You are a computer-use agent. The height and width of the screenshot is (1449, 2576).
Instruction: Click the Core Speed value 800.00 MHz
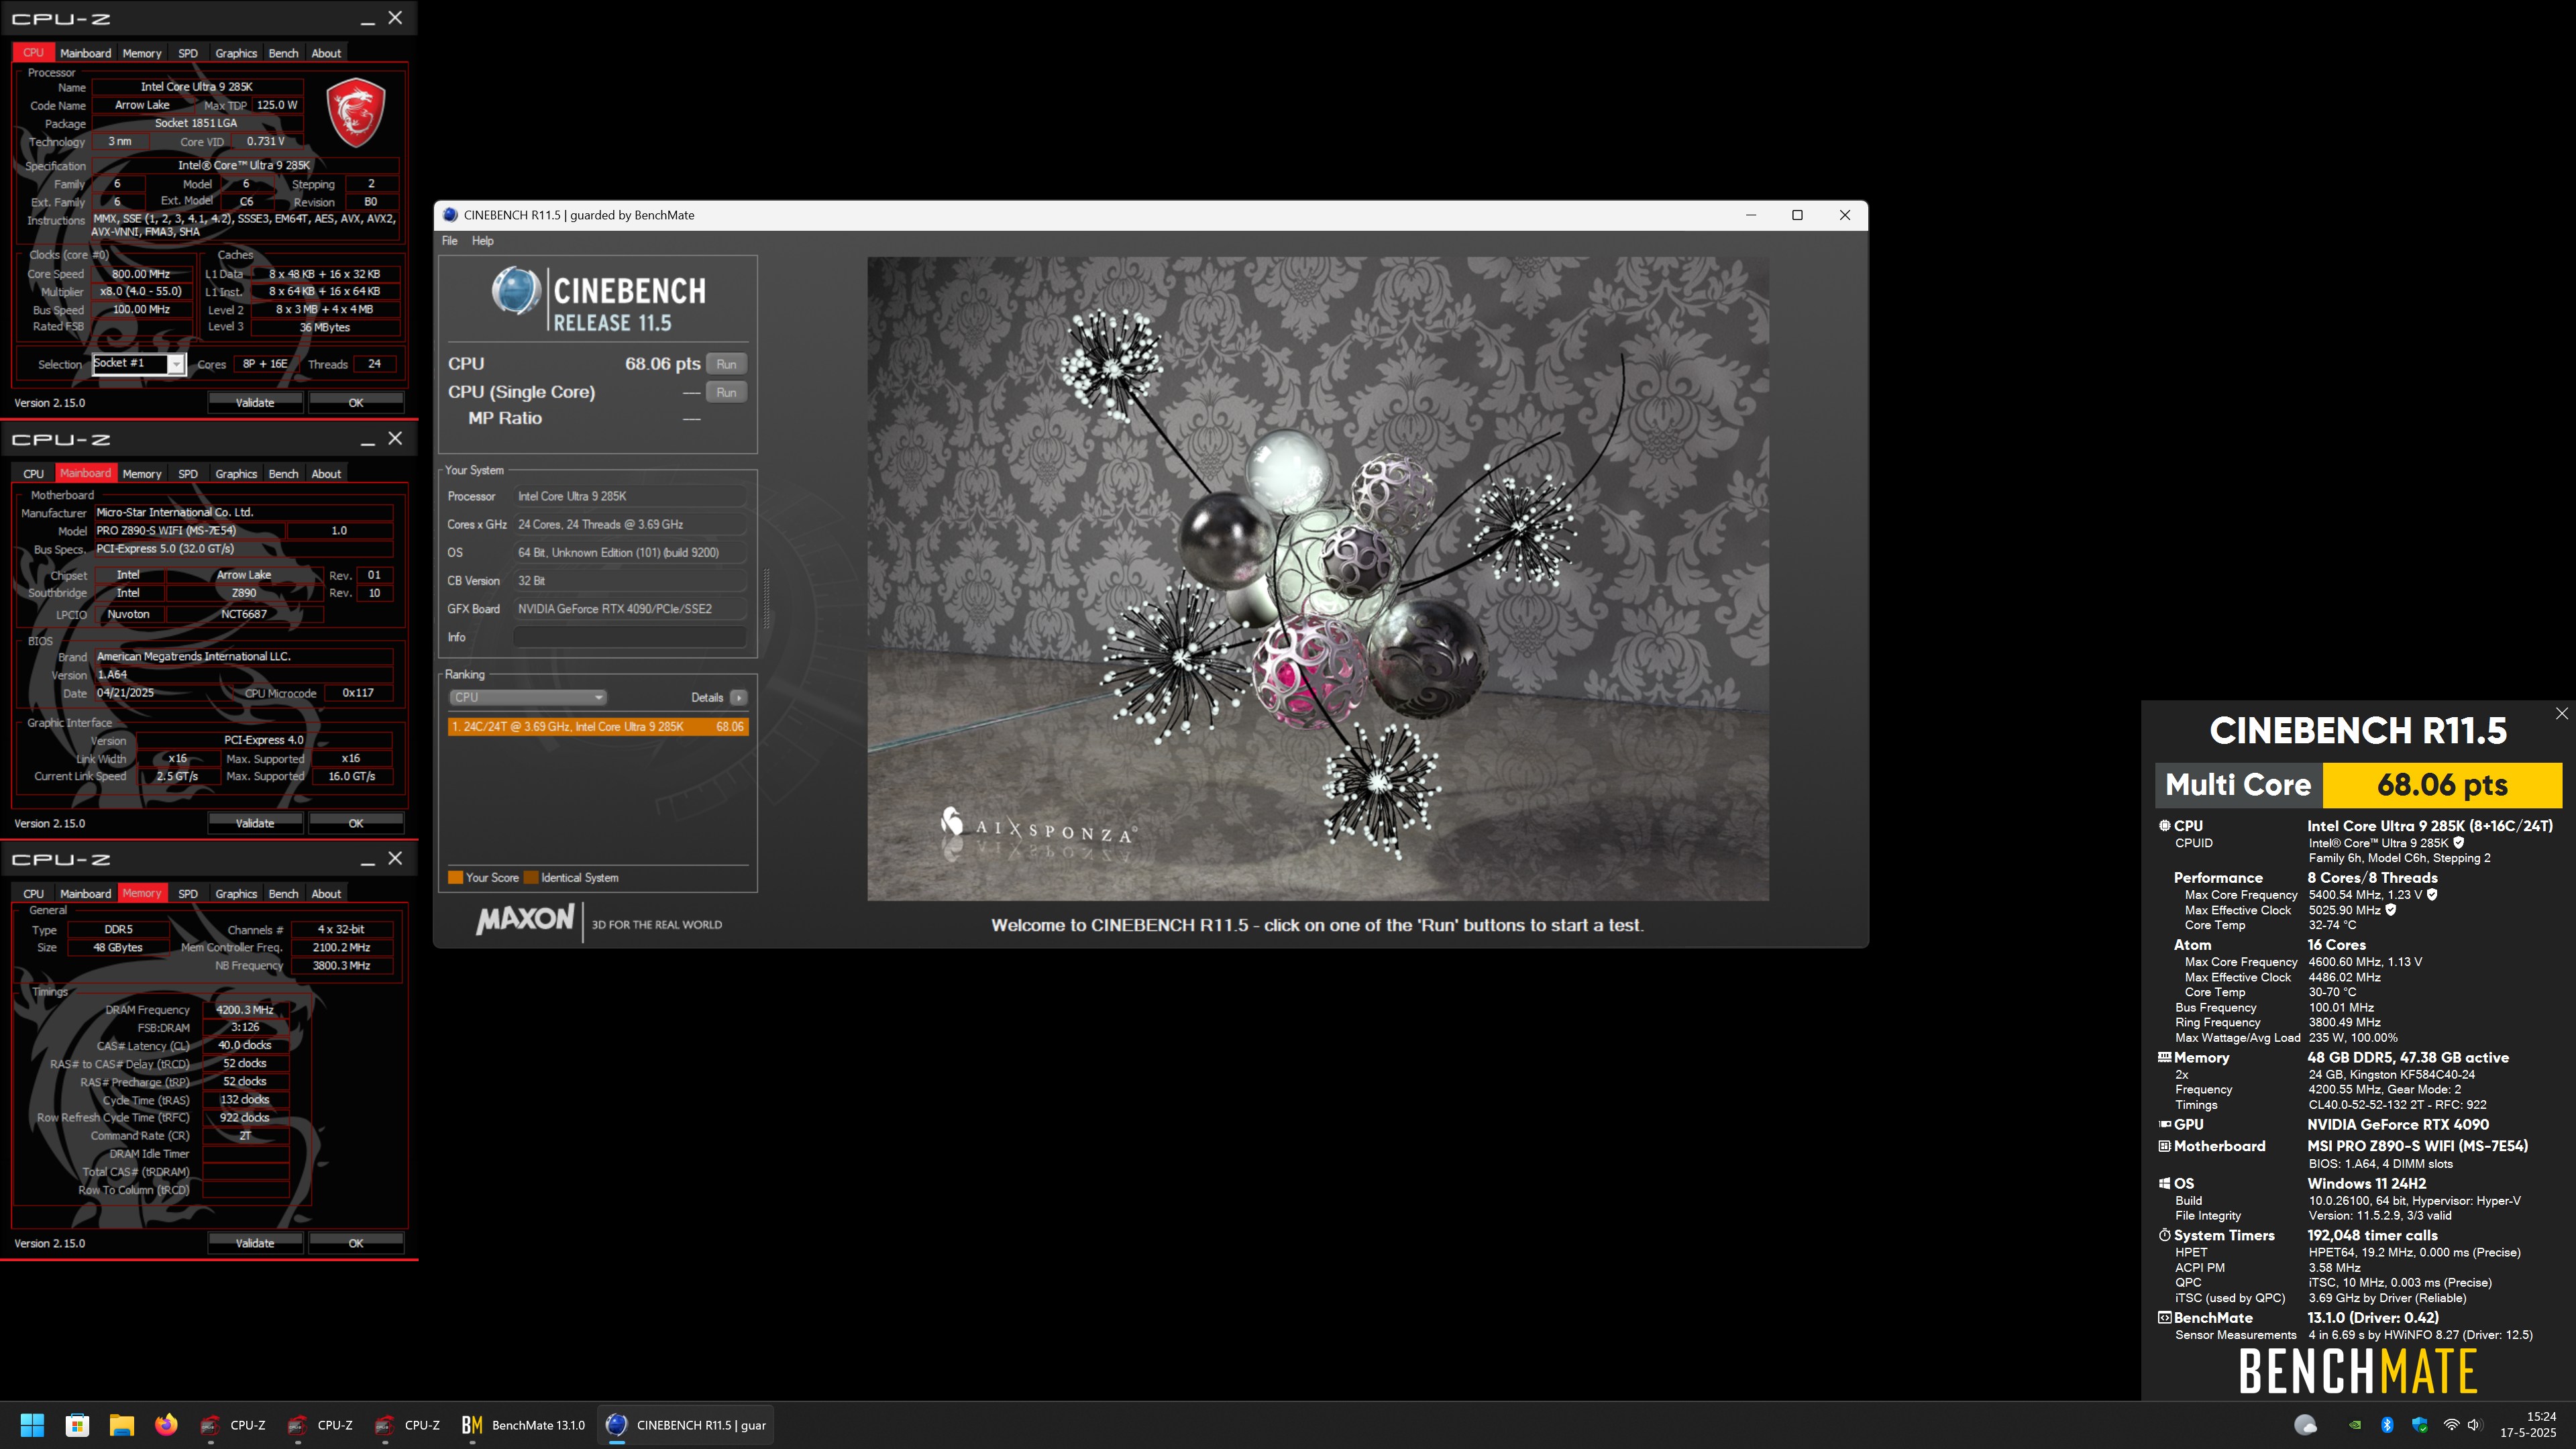141,274
